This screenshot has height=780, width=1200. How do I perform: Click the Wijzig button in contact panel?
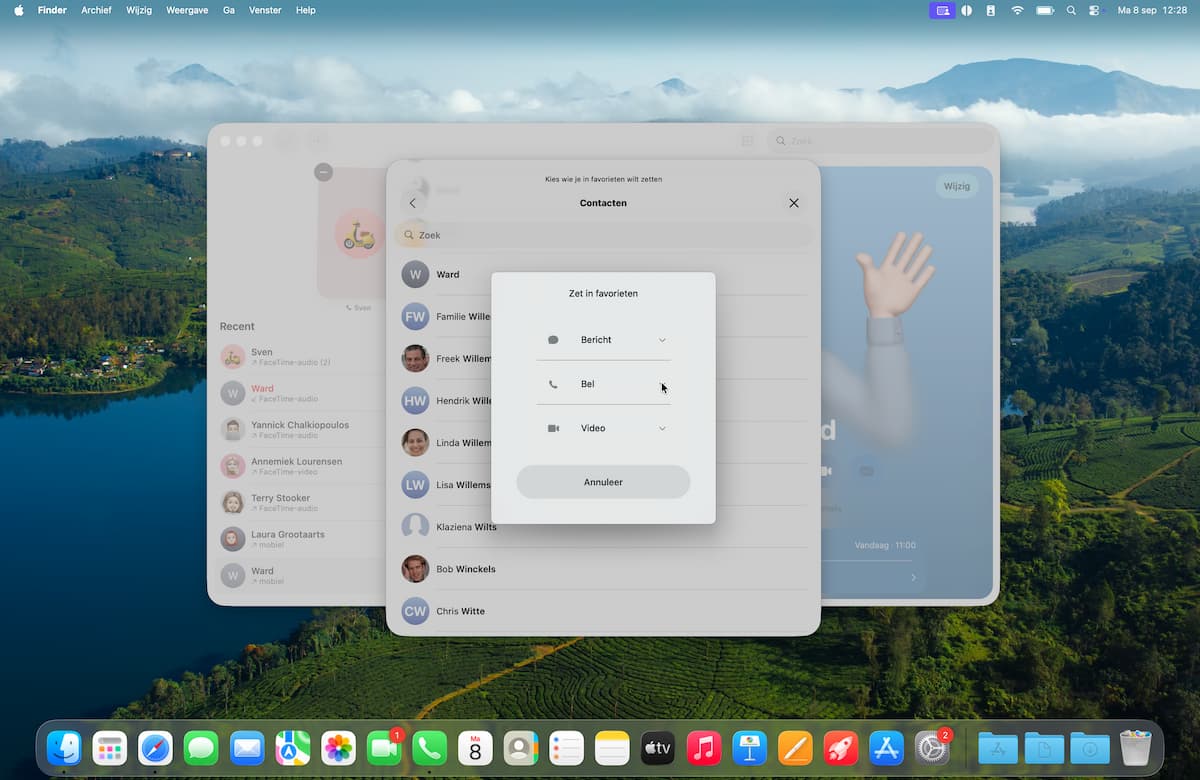956,186
